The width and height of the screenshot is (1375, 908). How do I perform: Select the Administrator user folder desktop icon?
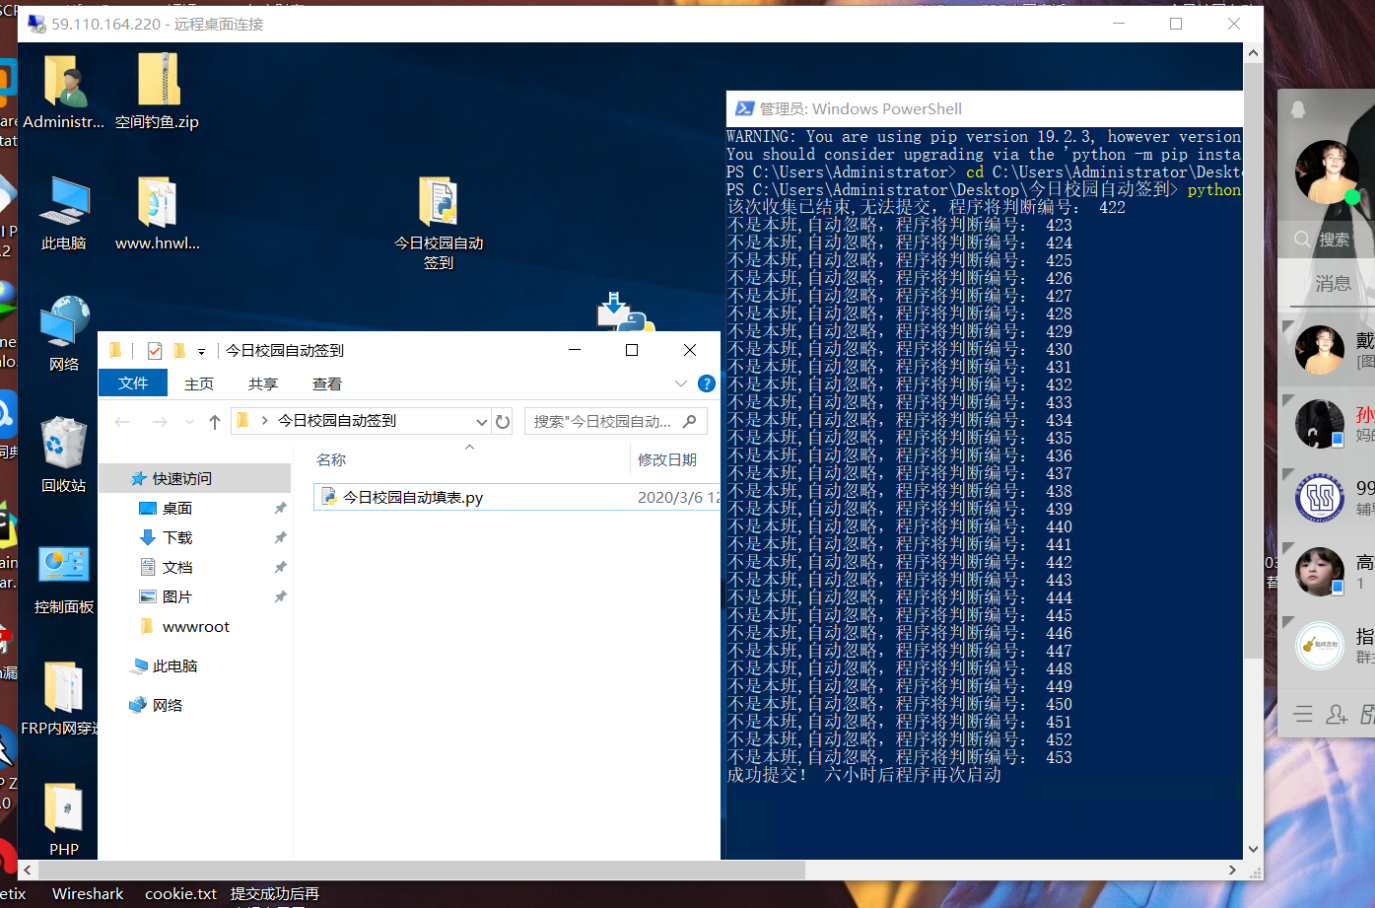click(64, 92)
